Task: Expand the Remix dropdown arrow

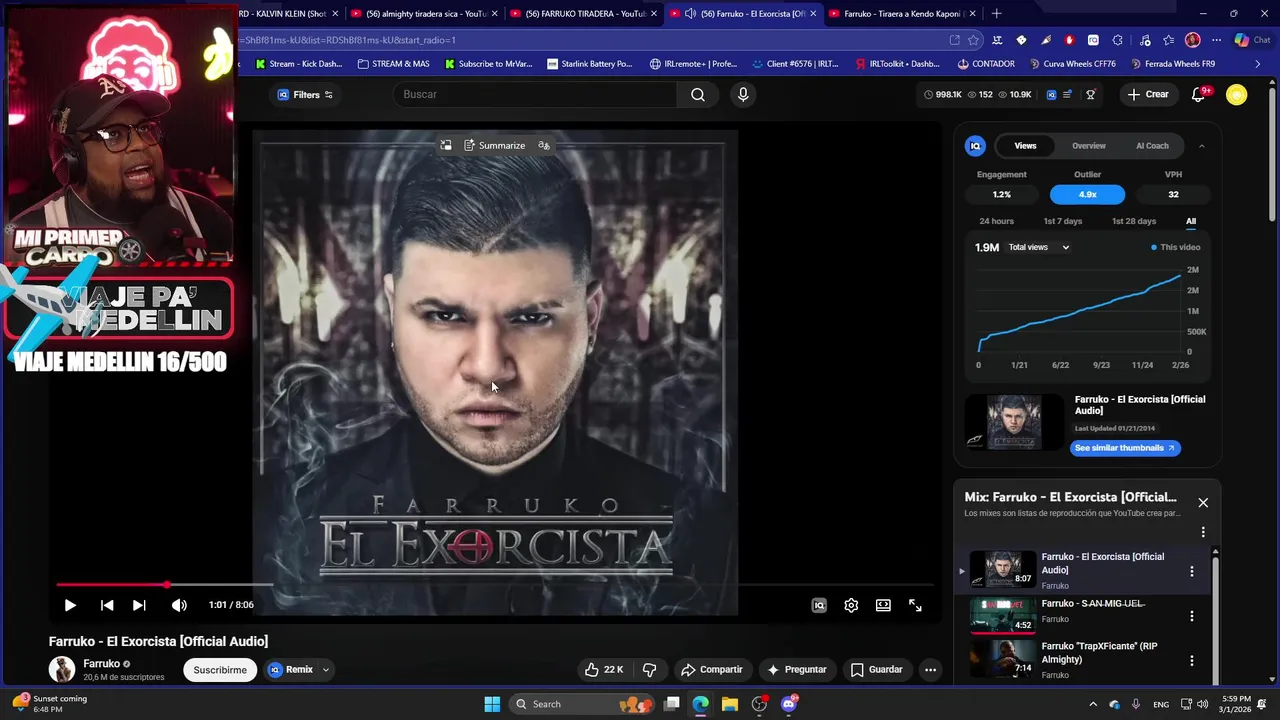Action: click(x=325, y=670)
